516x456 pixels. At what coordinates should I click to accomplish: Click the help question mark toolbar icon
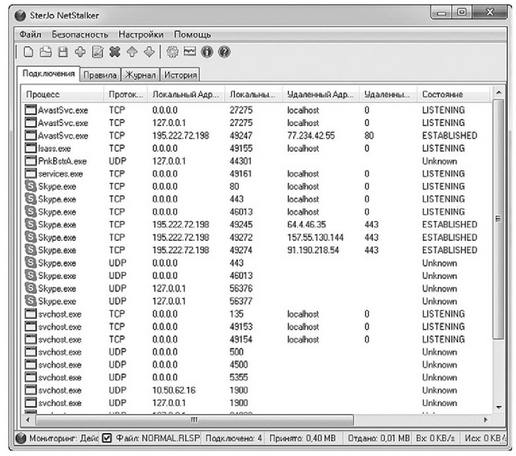coord(224,52)
